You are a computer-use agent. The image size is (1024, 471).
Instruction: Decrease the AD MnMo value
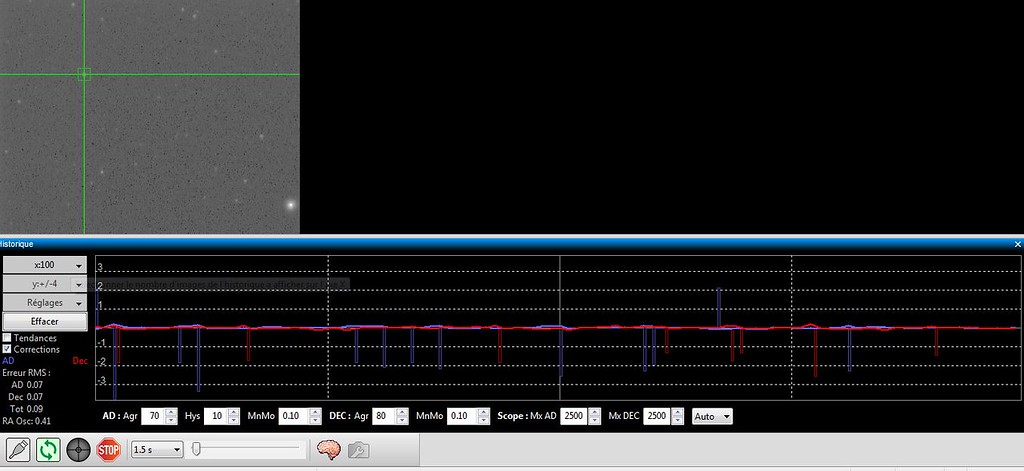coord(315,420)
